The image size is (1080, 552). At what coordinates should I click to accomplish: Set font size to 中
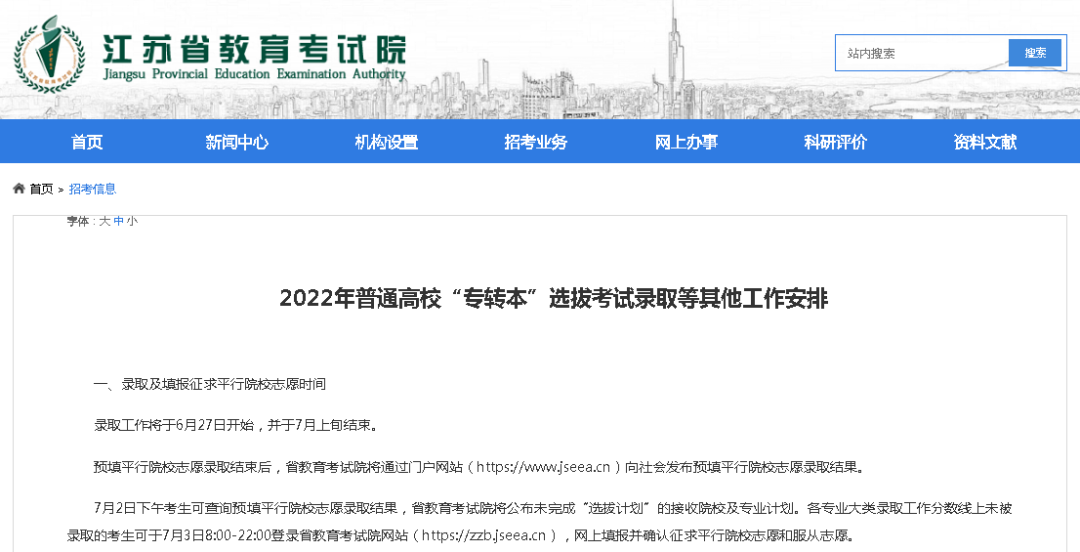[x=118, y=221]
